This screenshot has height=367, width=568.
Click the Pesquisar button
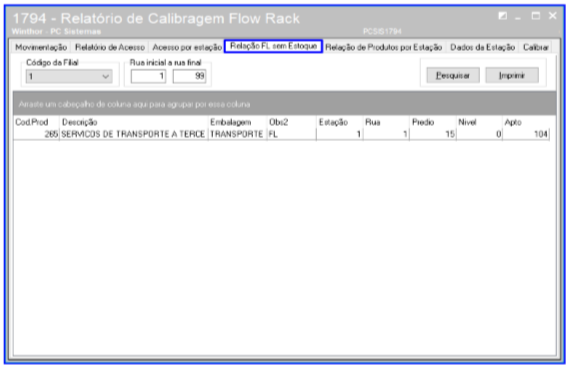[453, 75]
